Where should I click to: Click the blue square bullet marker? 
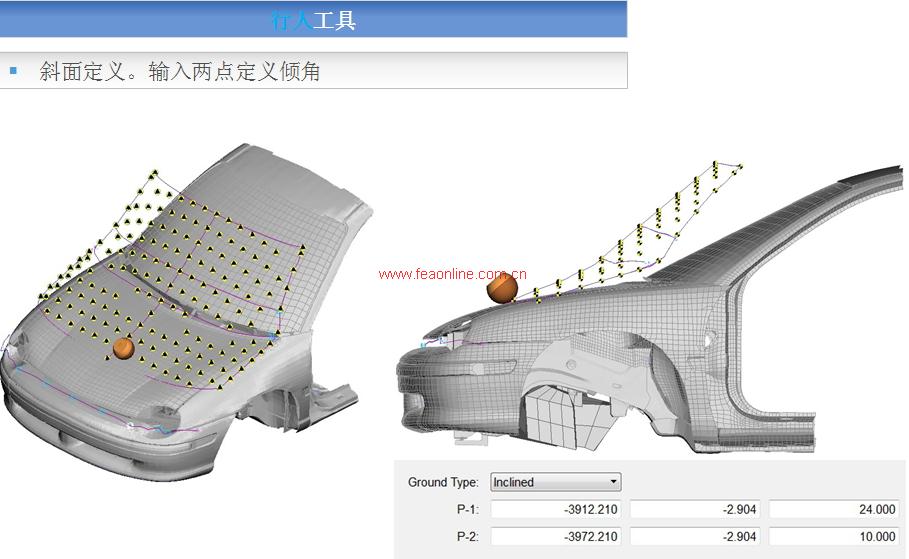click(x=13, y=71)
